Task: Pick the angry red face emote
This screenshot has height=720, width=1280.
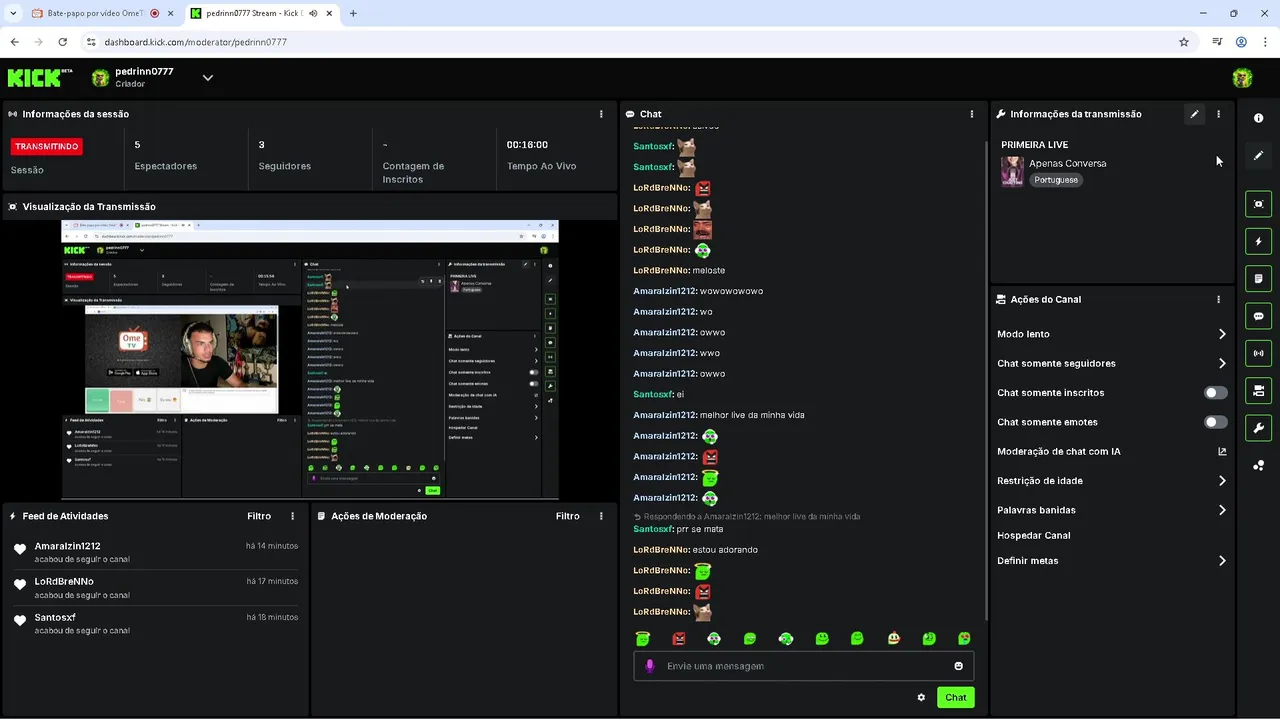Action: point(679,638)
